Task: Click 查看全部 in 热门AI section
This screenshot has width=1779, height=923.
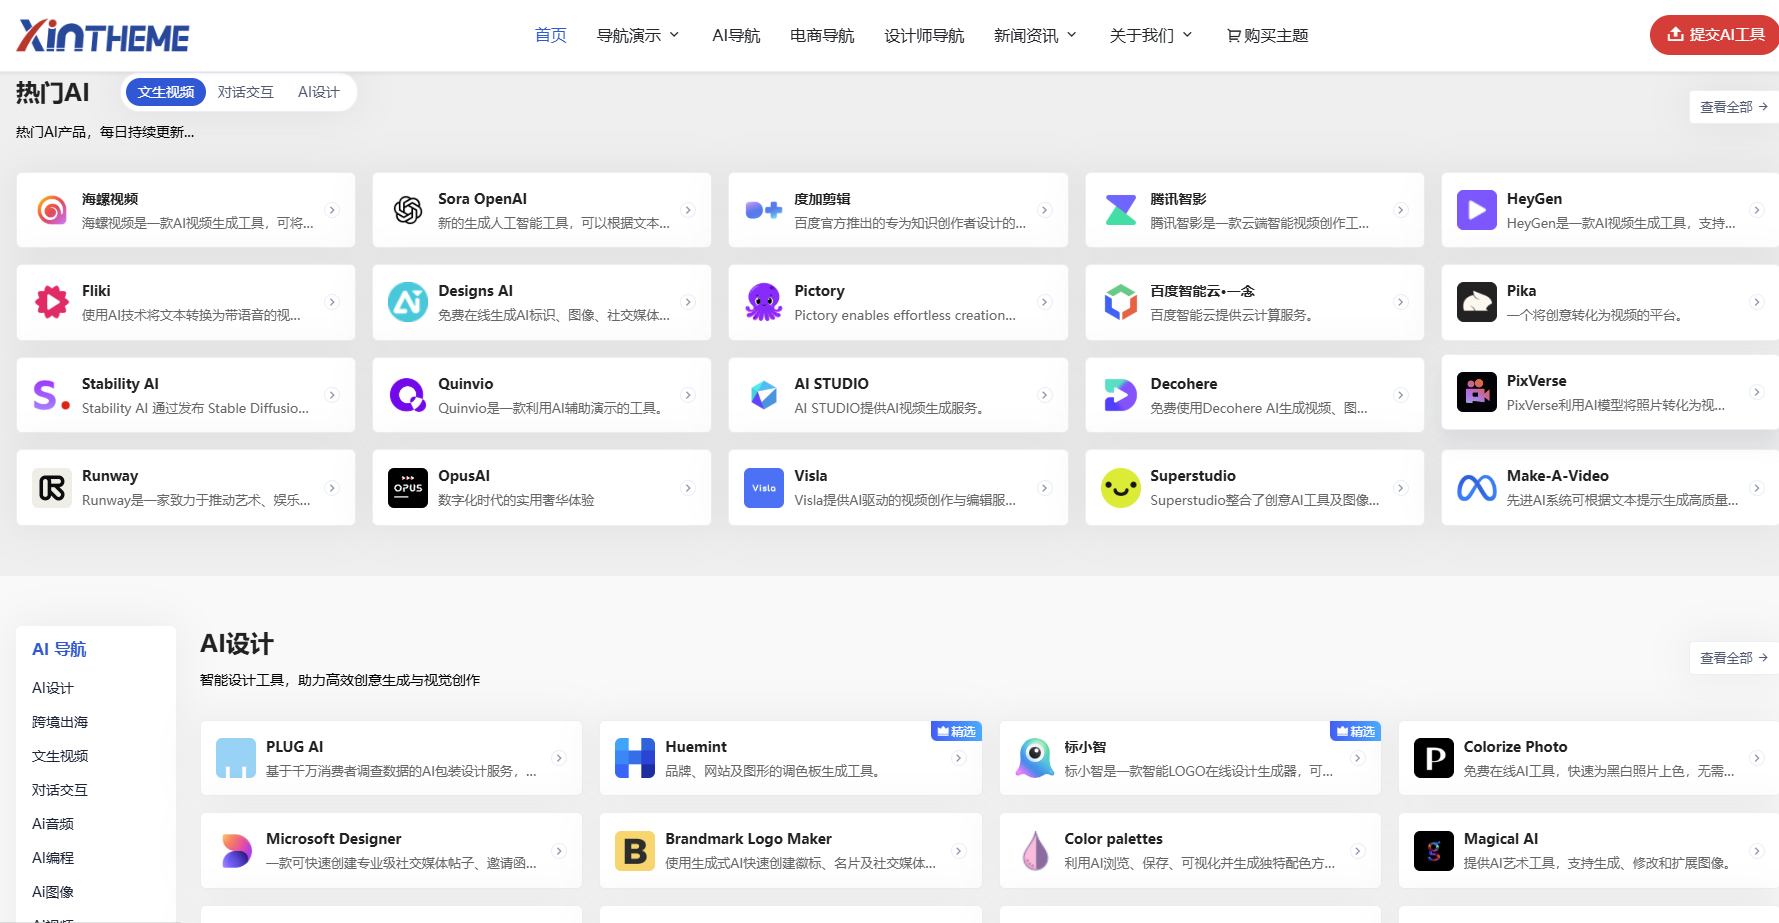Action: (x=1734, y=106)
